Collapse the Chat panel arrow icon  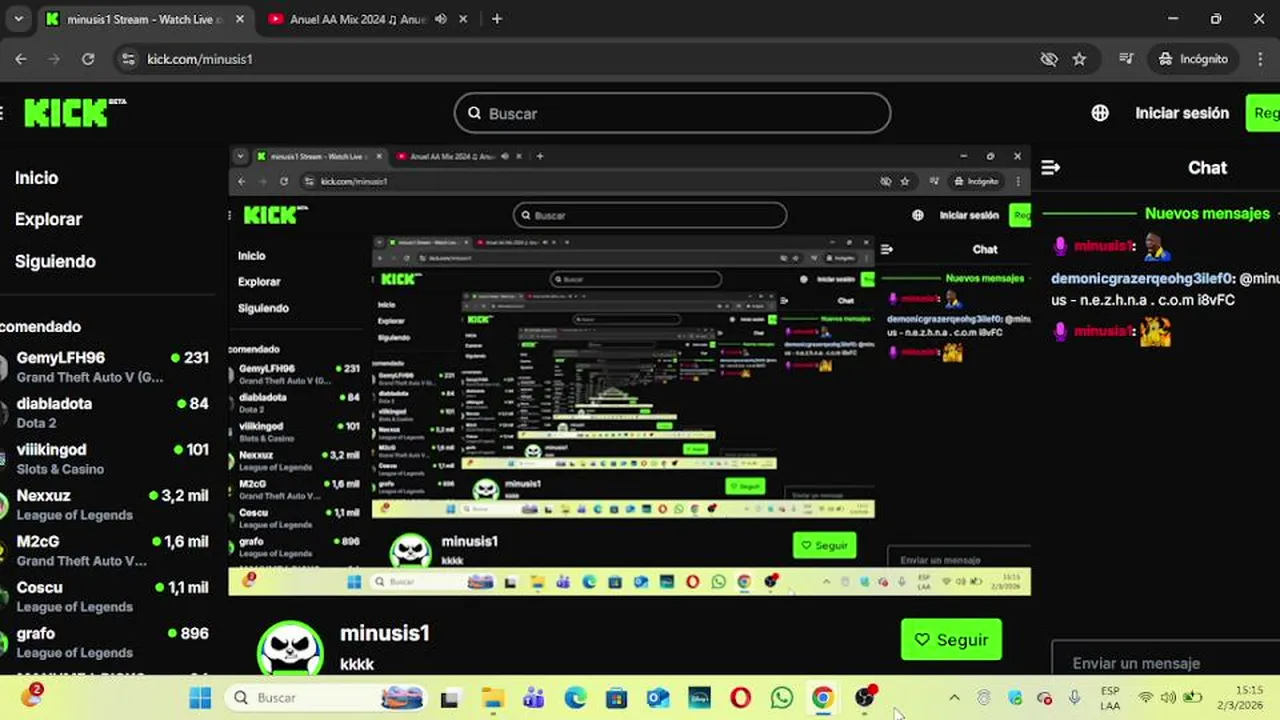(x=1050, y=168)
